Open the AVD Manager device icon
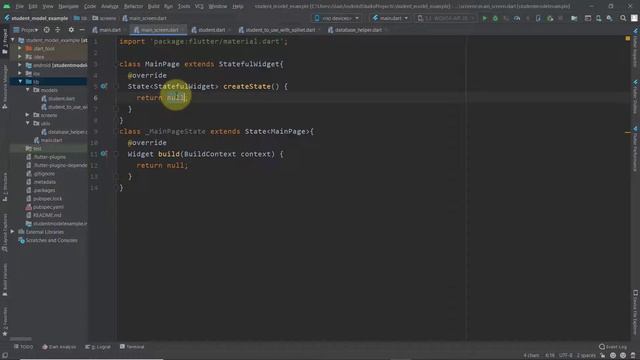This screenshot has height=360, width=640. [x=598, y=18]
